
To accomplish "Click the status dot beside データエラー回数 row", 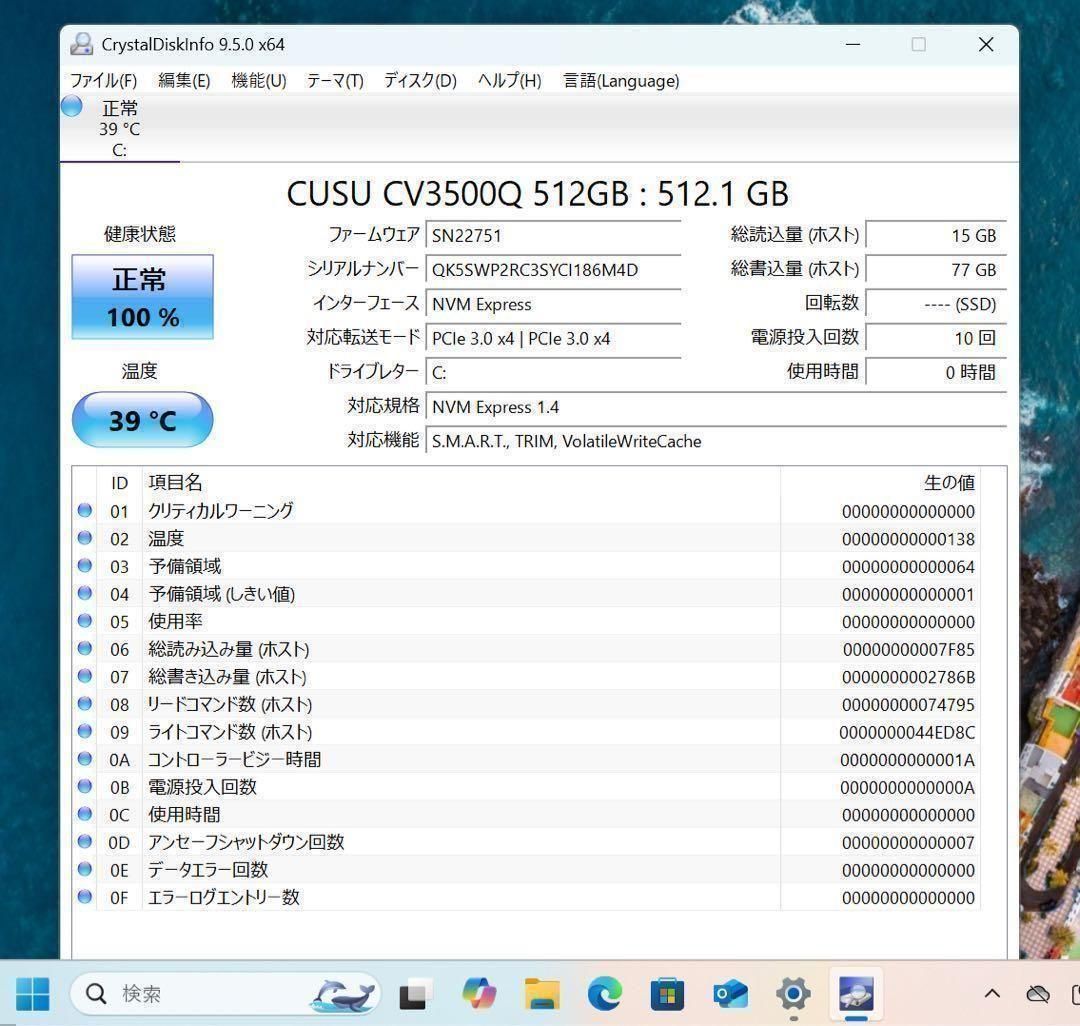I will coord(84,870).
